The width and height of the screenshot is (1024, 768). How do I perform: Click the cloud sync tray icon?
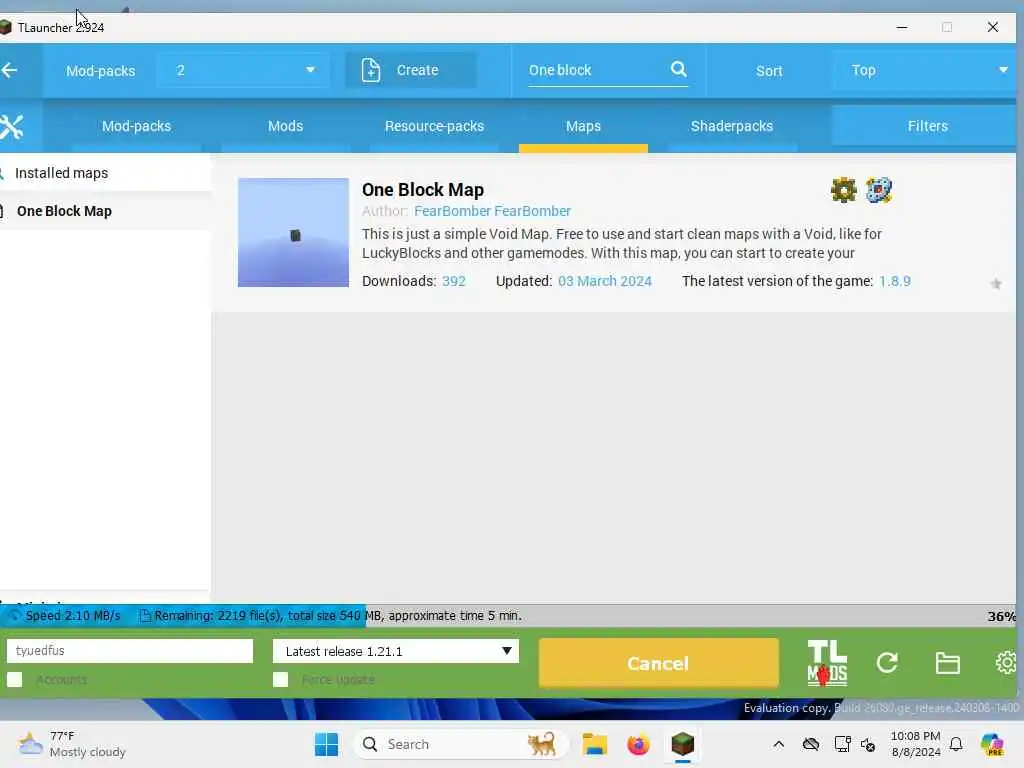(810, 744)
